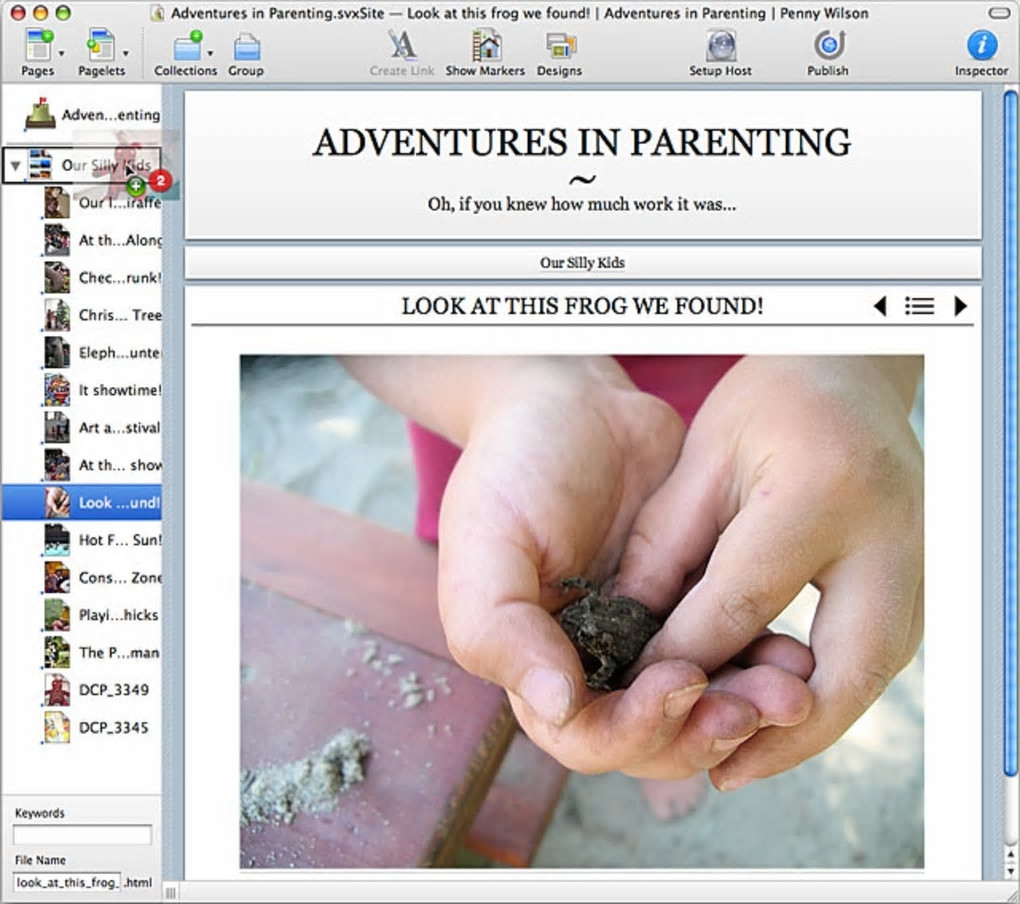Click the Adventures in Parenting site title

click(x=582, y=142)
